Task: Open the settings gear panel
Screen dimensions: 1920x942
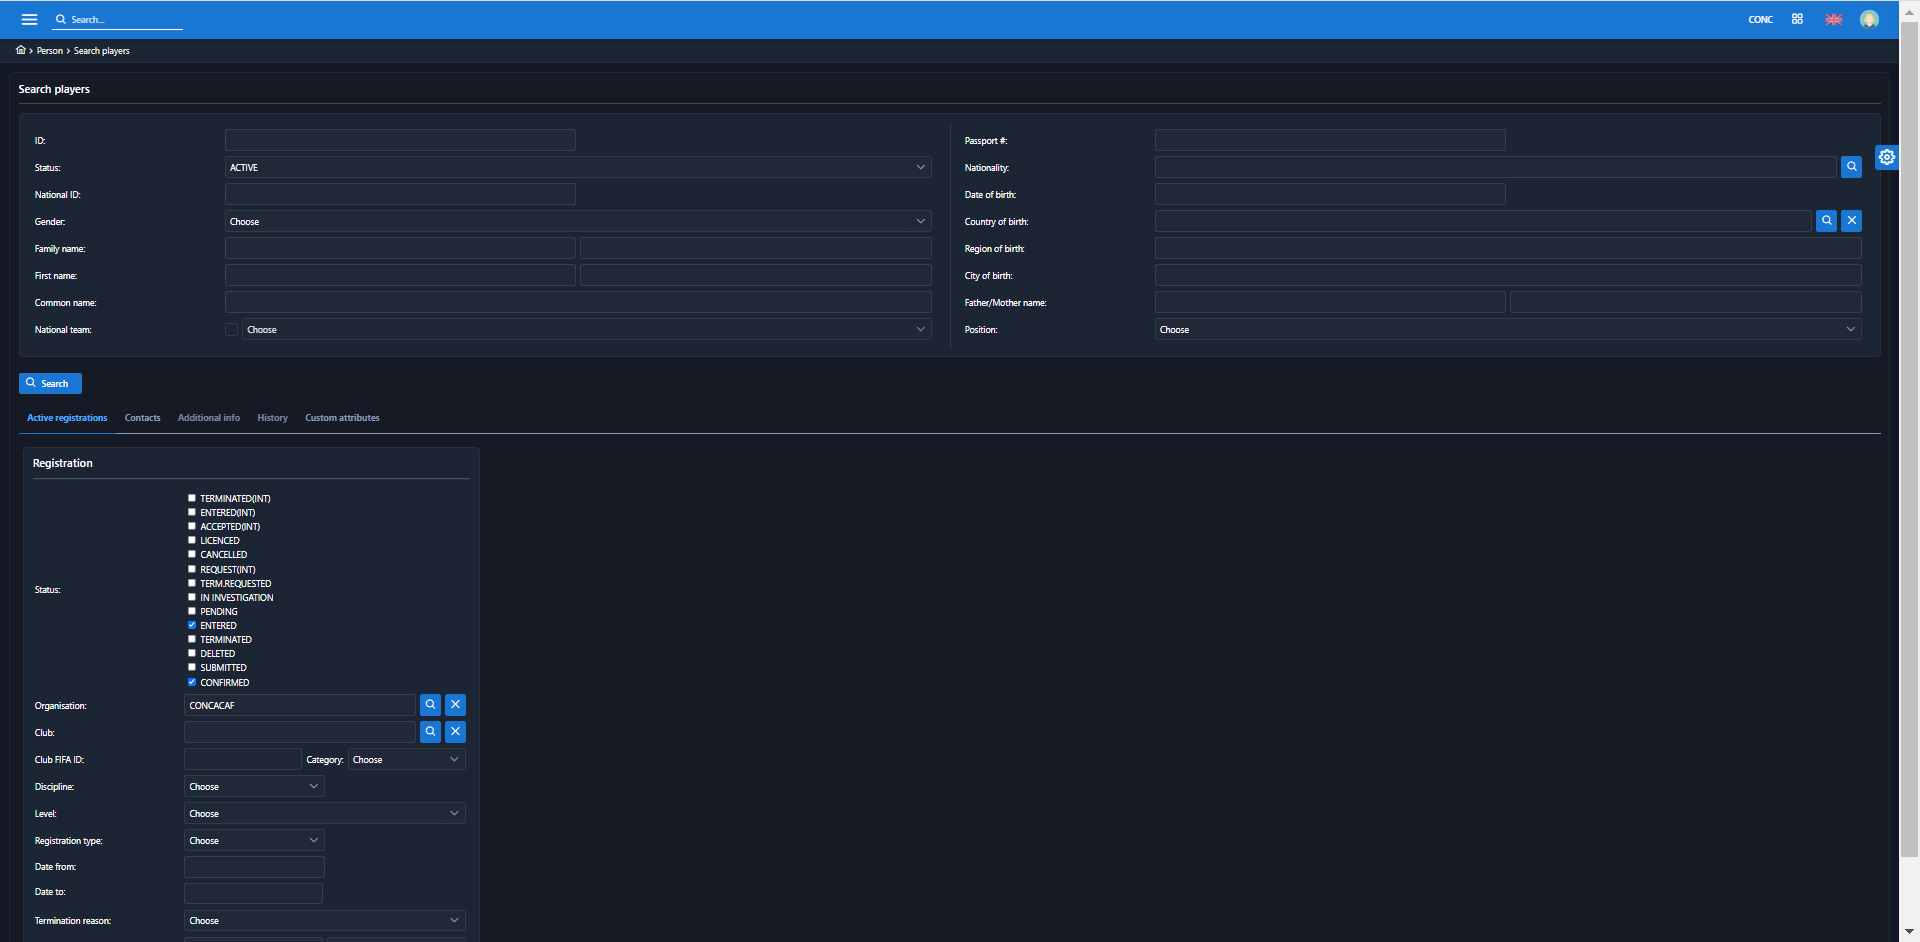Action: click(x=1886, y=157)
